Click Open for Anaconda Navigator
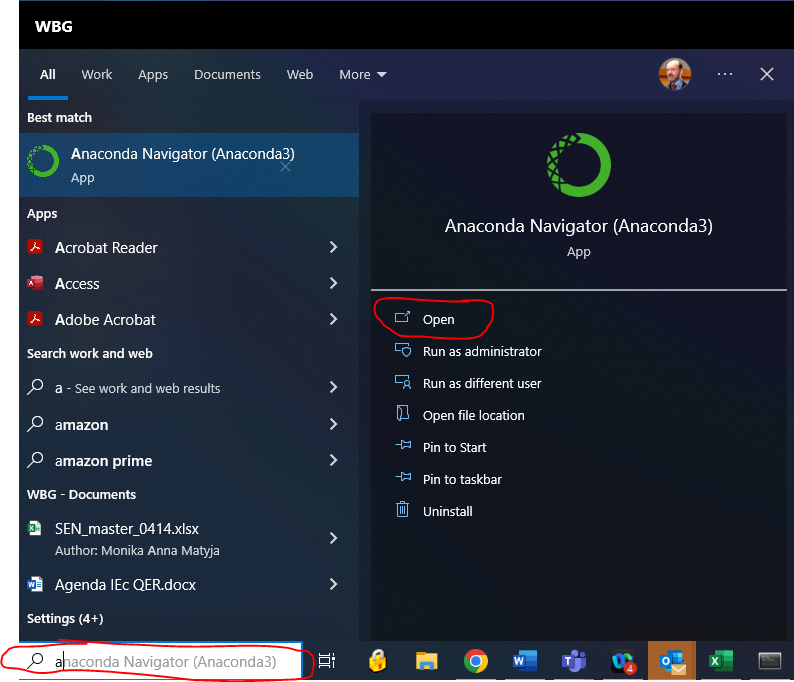Viewport: 794px width, 682px height. [x=438, y=319]
